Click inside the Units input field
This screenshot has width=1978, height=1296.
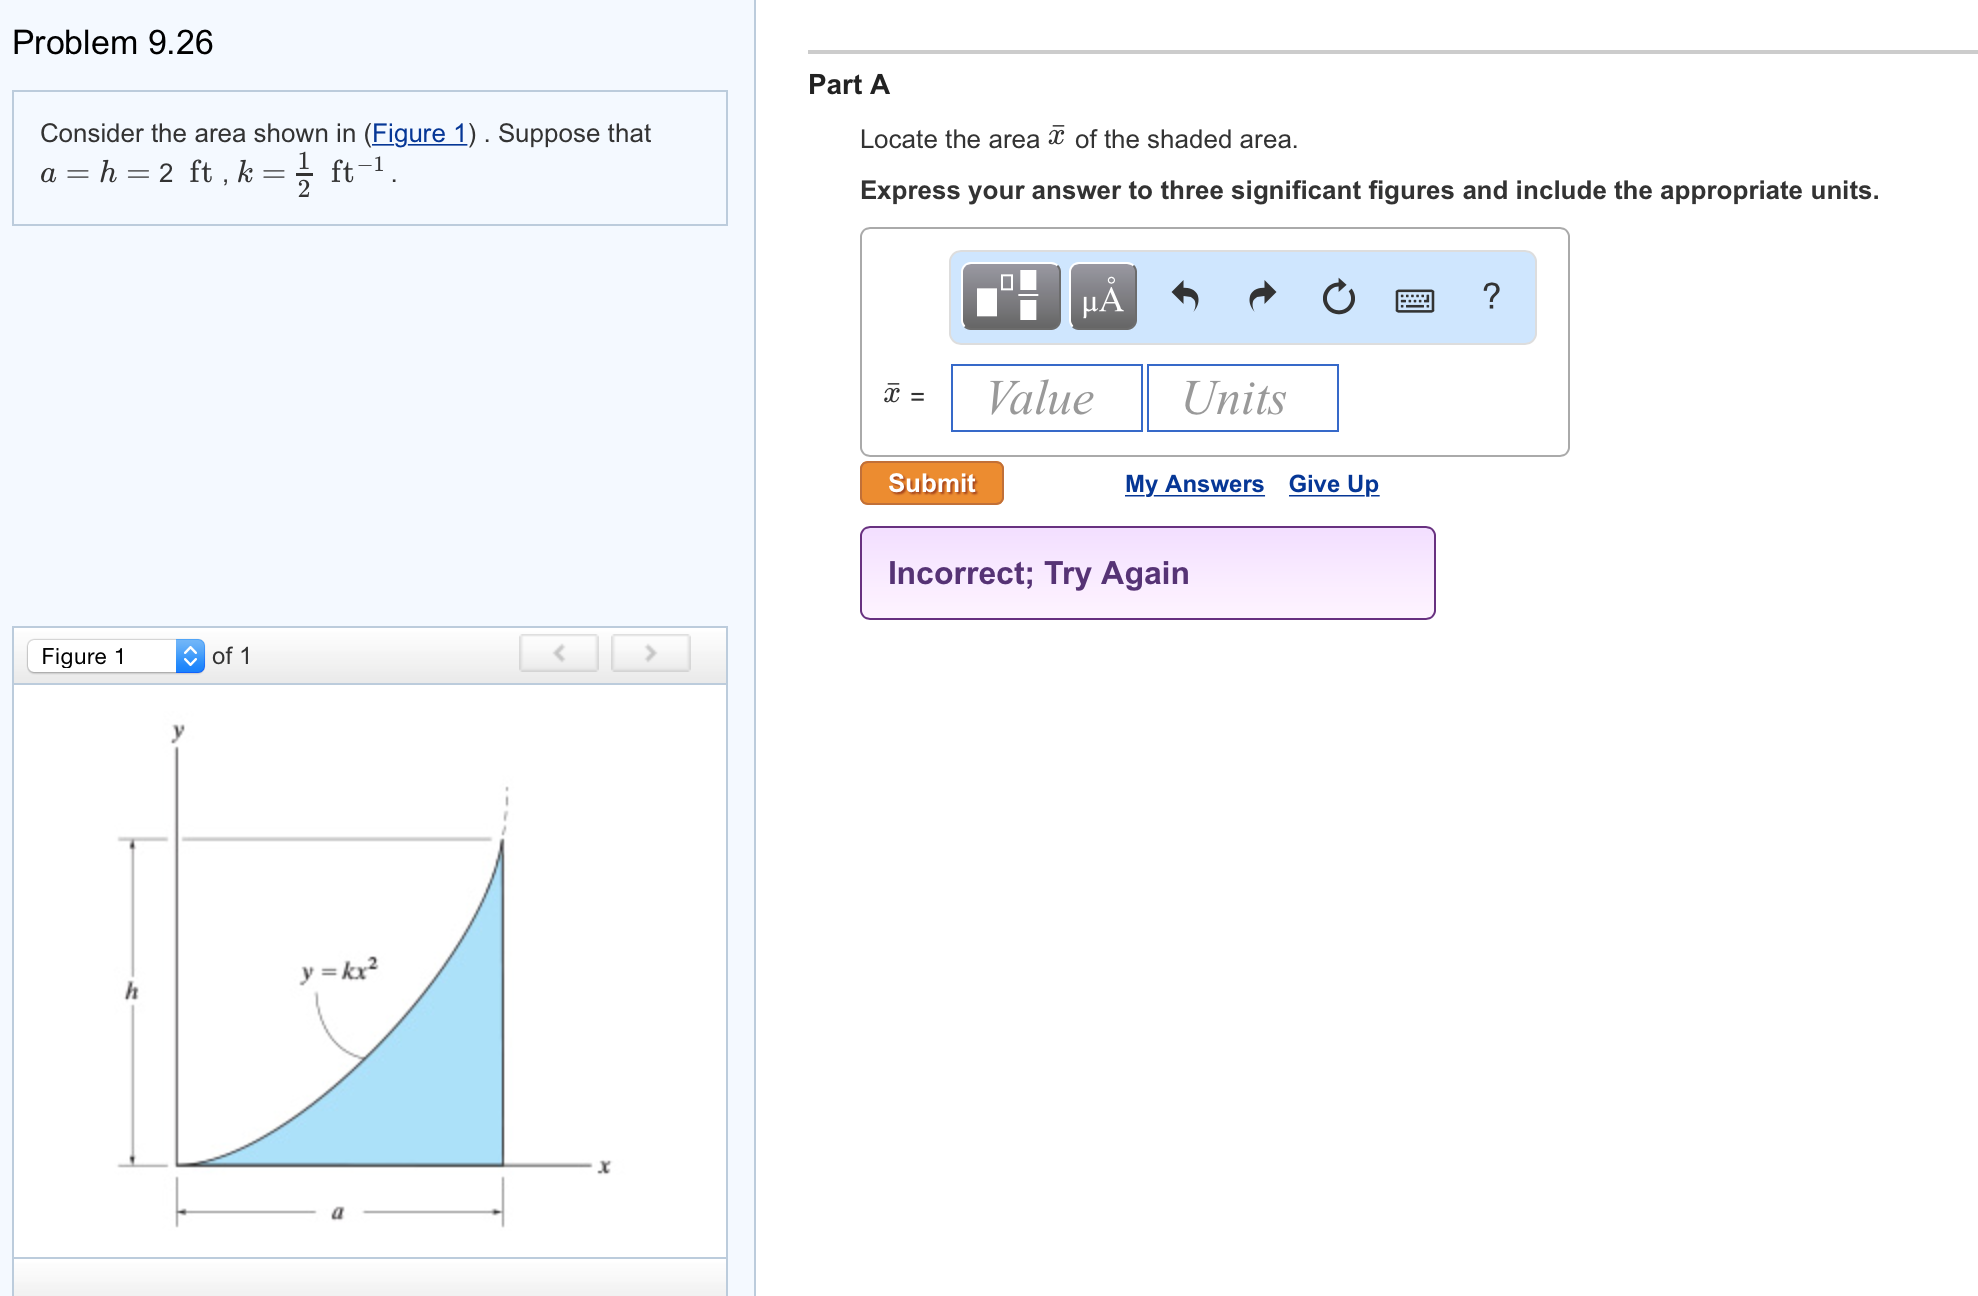tap(1242, 398)
